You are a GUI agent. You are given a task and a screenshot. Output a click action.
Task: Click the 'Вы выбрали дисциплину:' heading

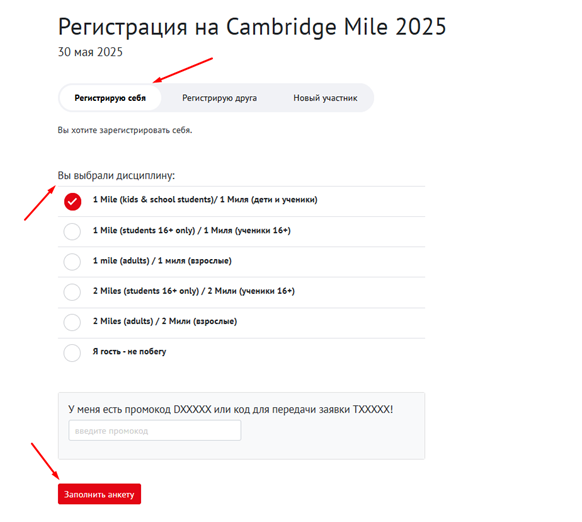pos(116,176)
